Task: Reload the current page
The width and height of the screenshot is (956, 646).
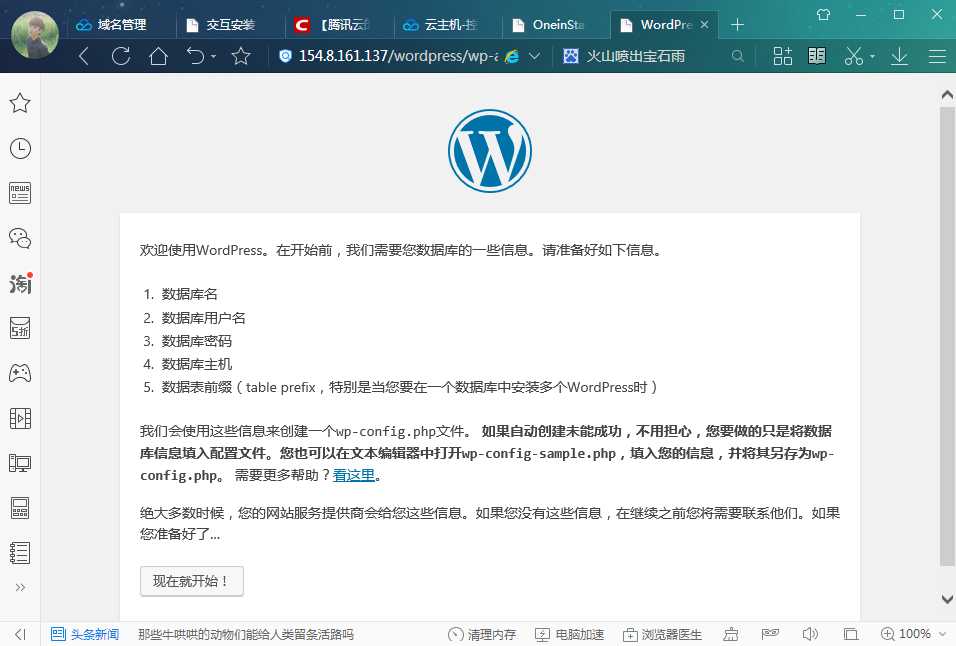Action: click(x=121, y=56)
